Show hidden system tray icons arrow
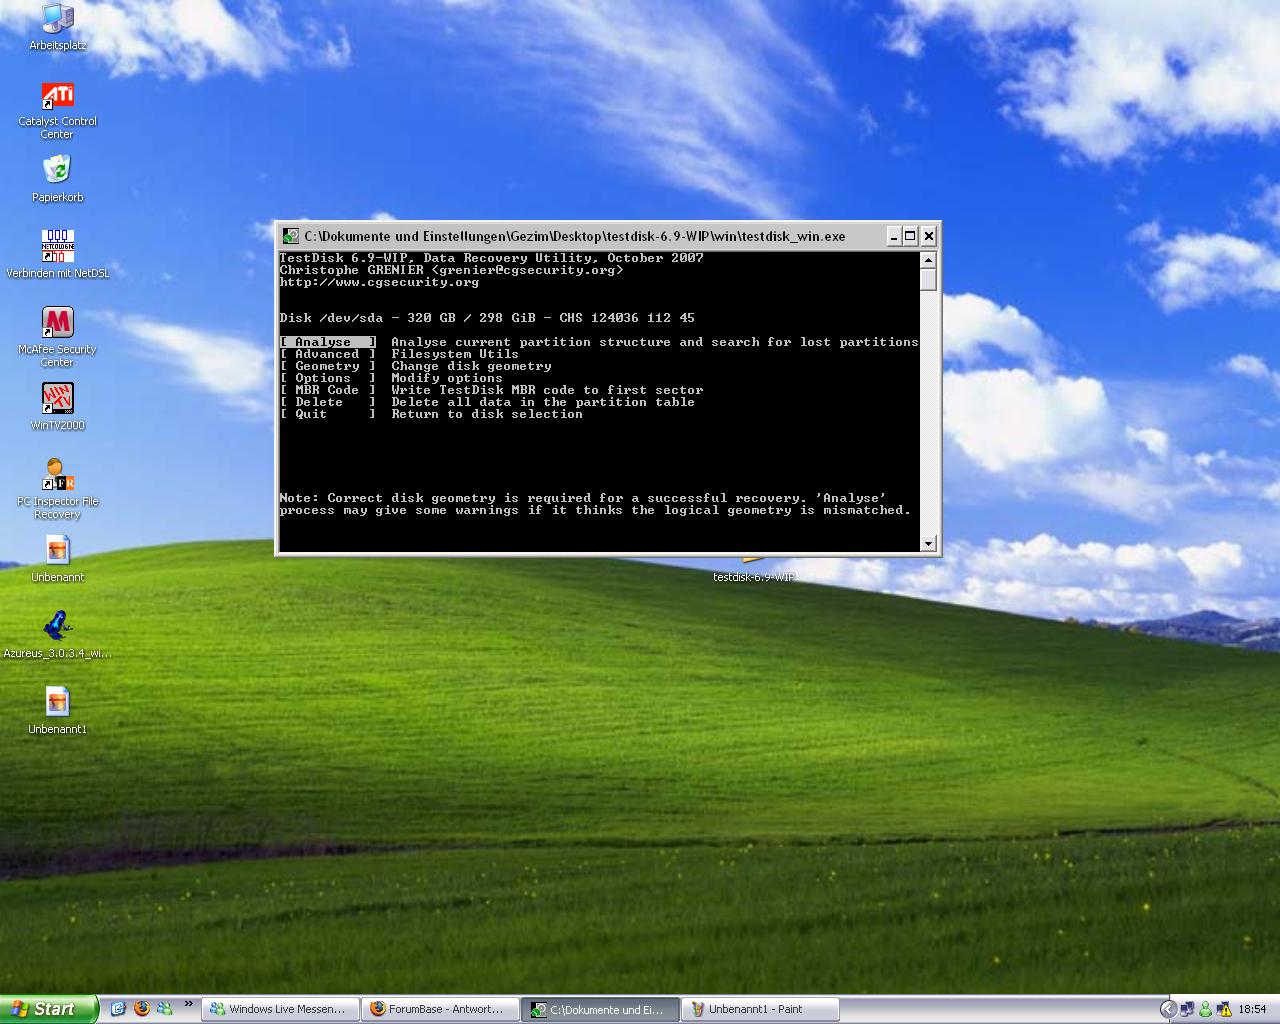The image size is (1280, 1024). 1167,1009
